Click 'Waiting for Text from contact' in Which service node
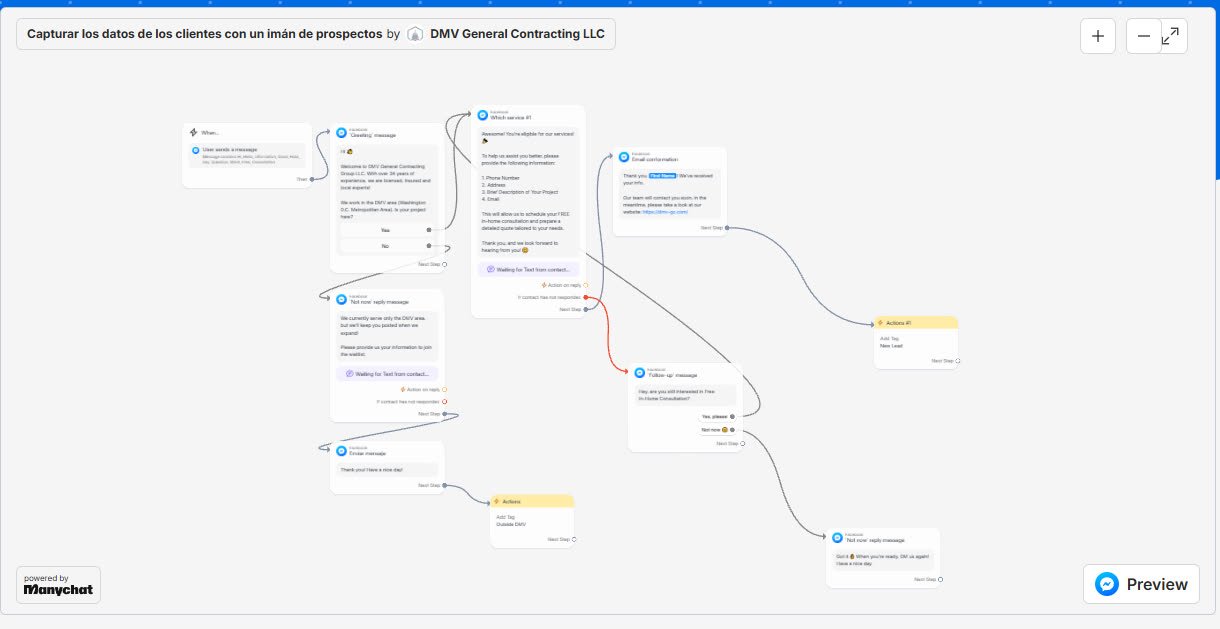Image resolution: width=1220 pixels, height=629 pixels. click(x=528, y=270)
